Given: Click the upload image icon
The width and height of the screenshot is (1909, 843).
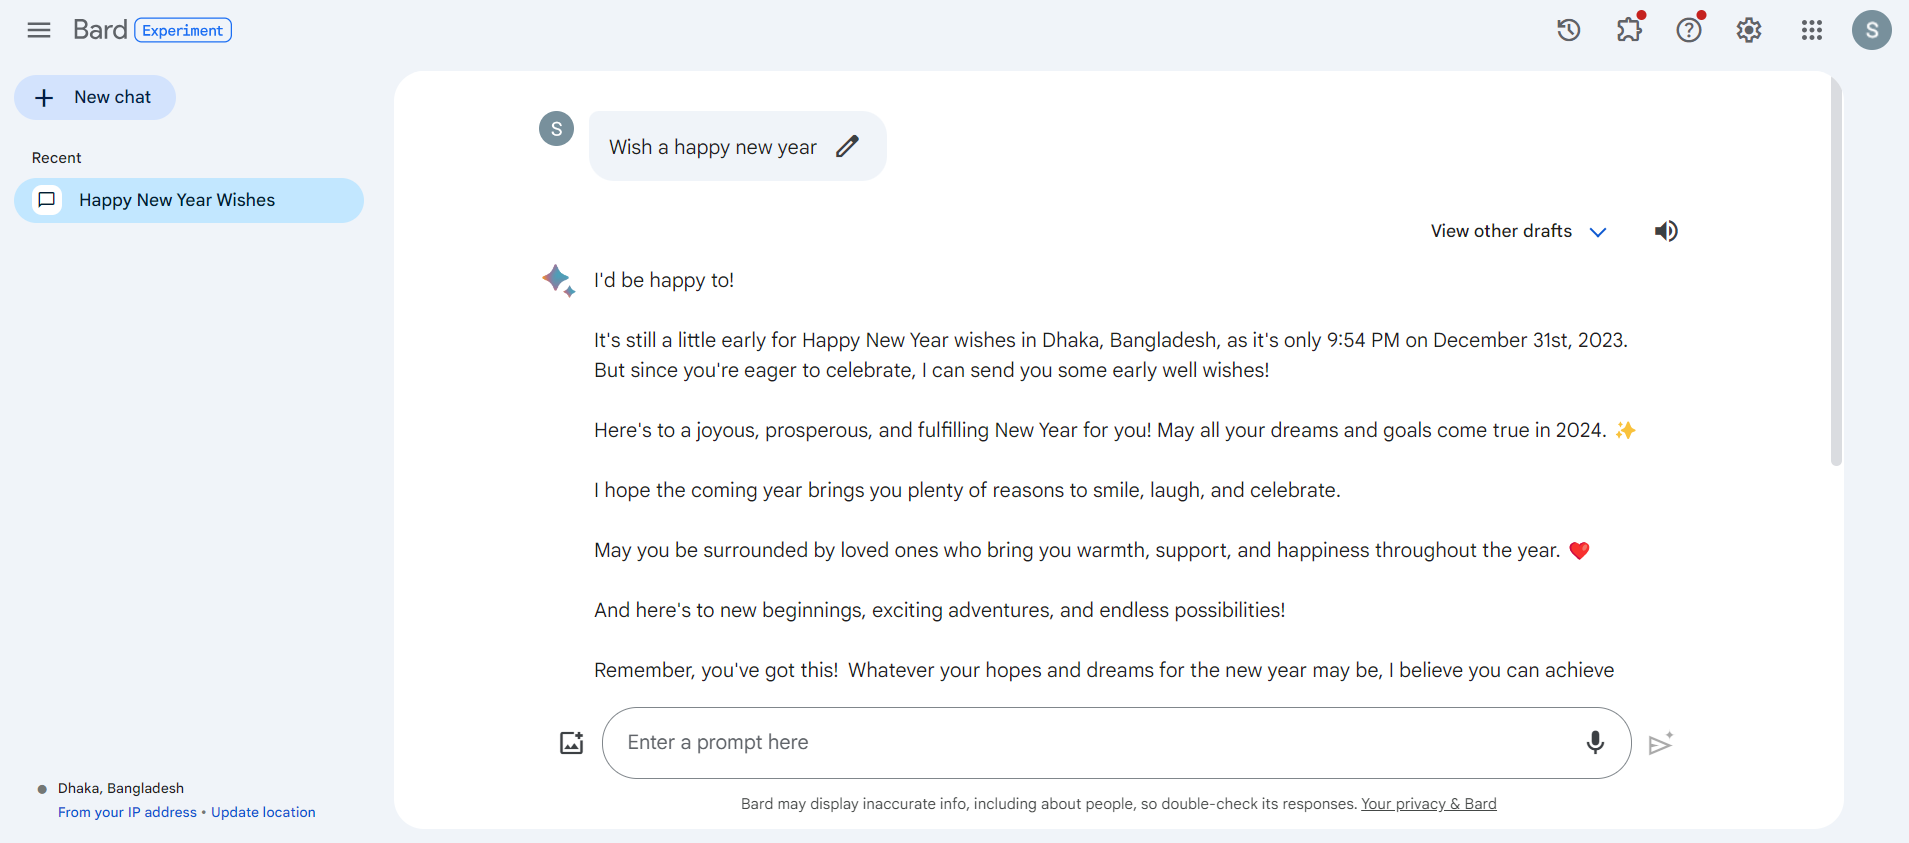Looking at the screenshot, I should pyautogui.click(x=571, y=743).
